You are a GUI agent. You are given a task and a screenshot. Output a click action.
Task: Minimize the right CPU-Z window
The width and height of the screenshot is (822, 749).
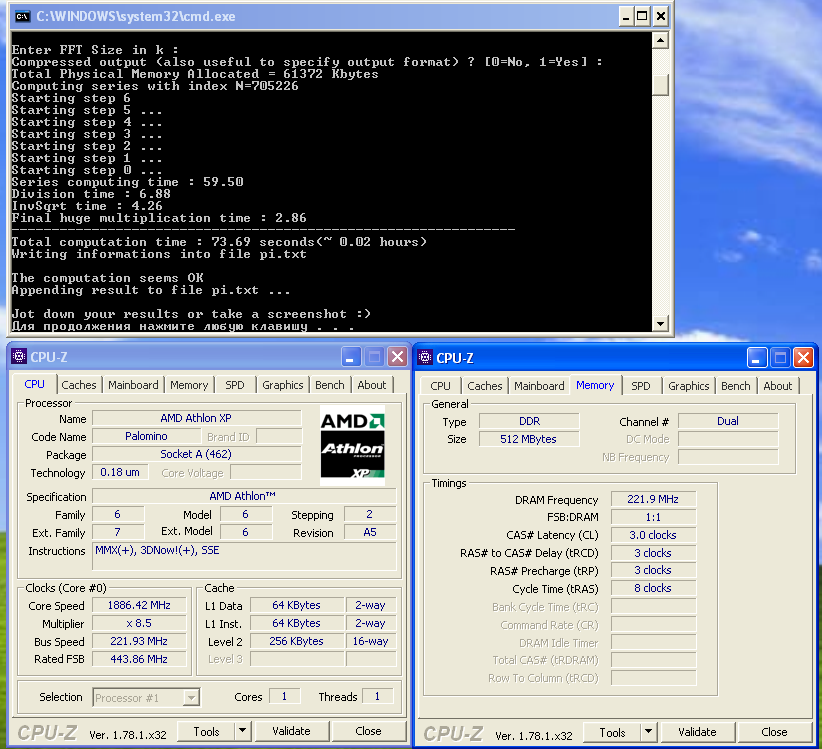coord(757,358)
